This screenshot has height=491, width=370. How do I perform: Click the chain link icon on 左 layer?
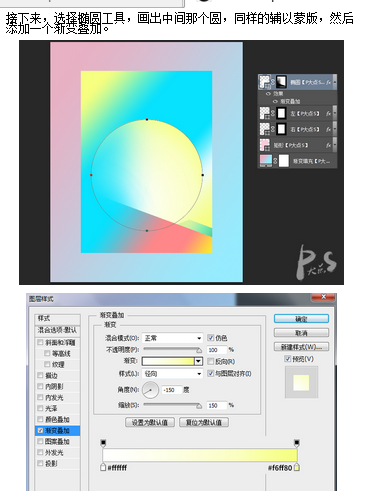(x=273, y=113)
